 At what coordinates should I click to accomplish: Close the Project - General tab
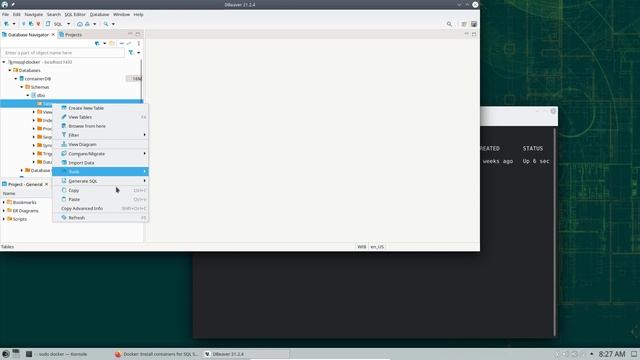47,184
